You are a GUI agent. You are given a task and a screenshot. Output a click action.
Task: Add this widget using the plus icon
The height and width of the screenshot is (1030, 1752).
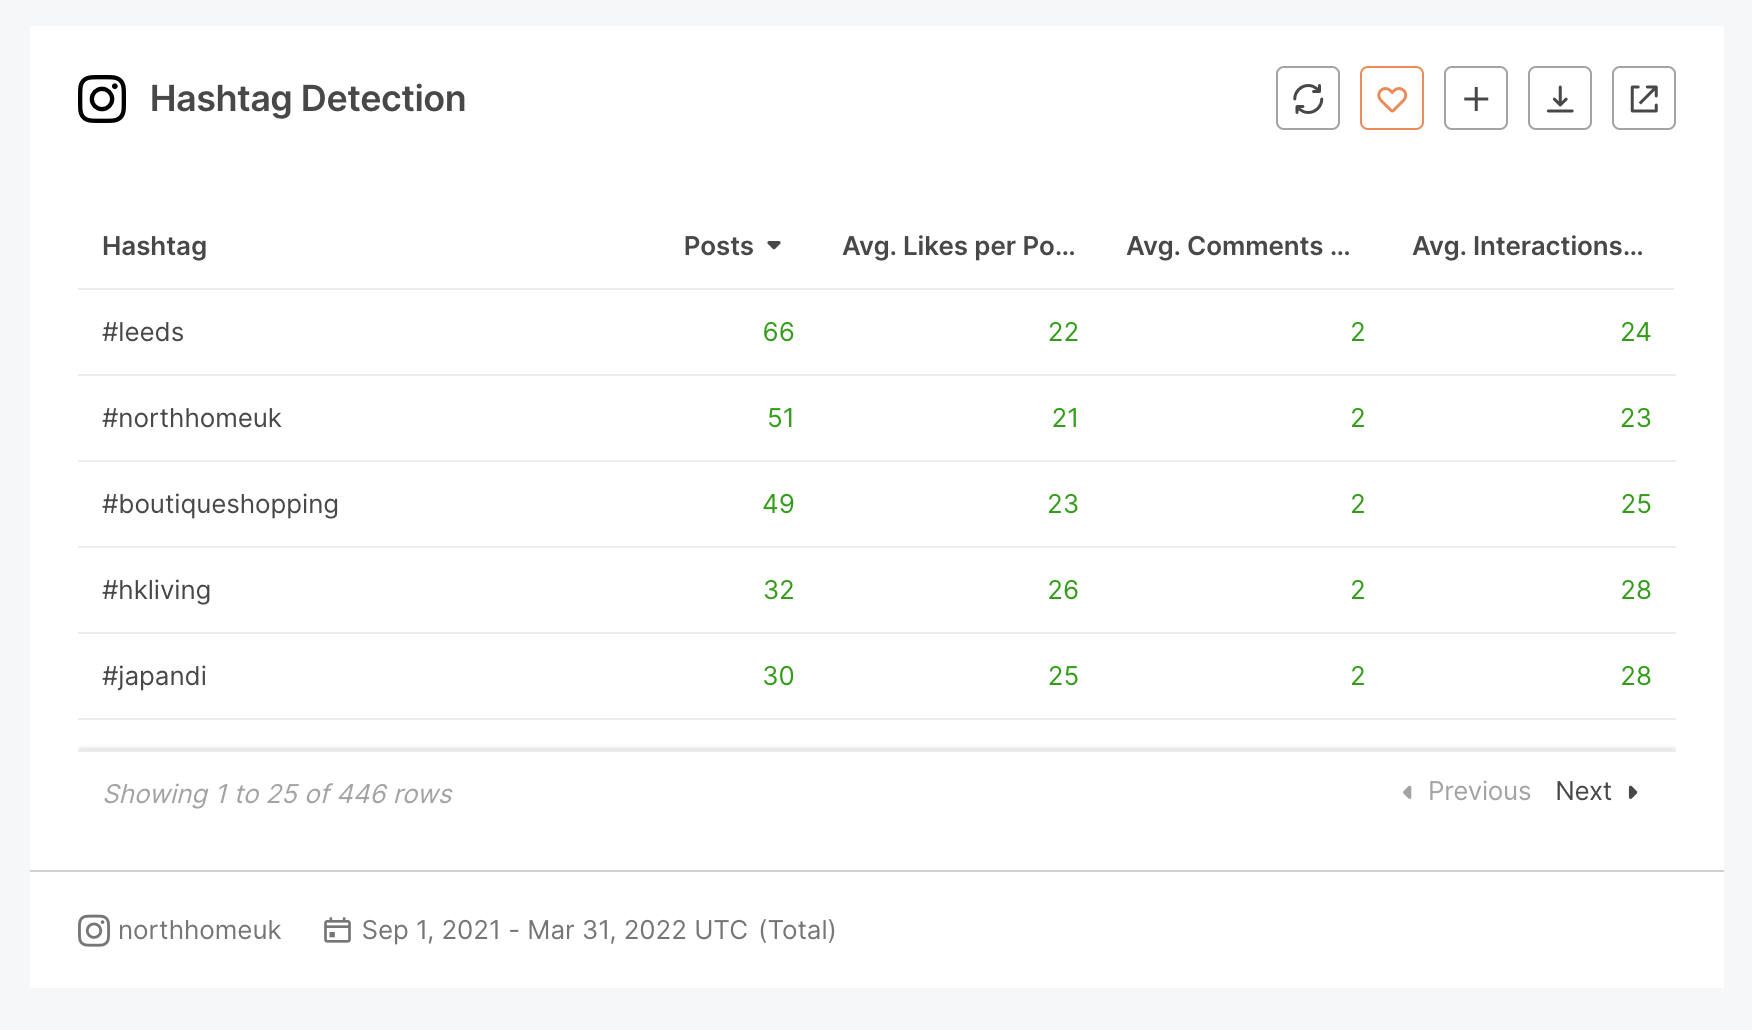1476,98
